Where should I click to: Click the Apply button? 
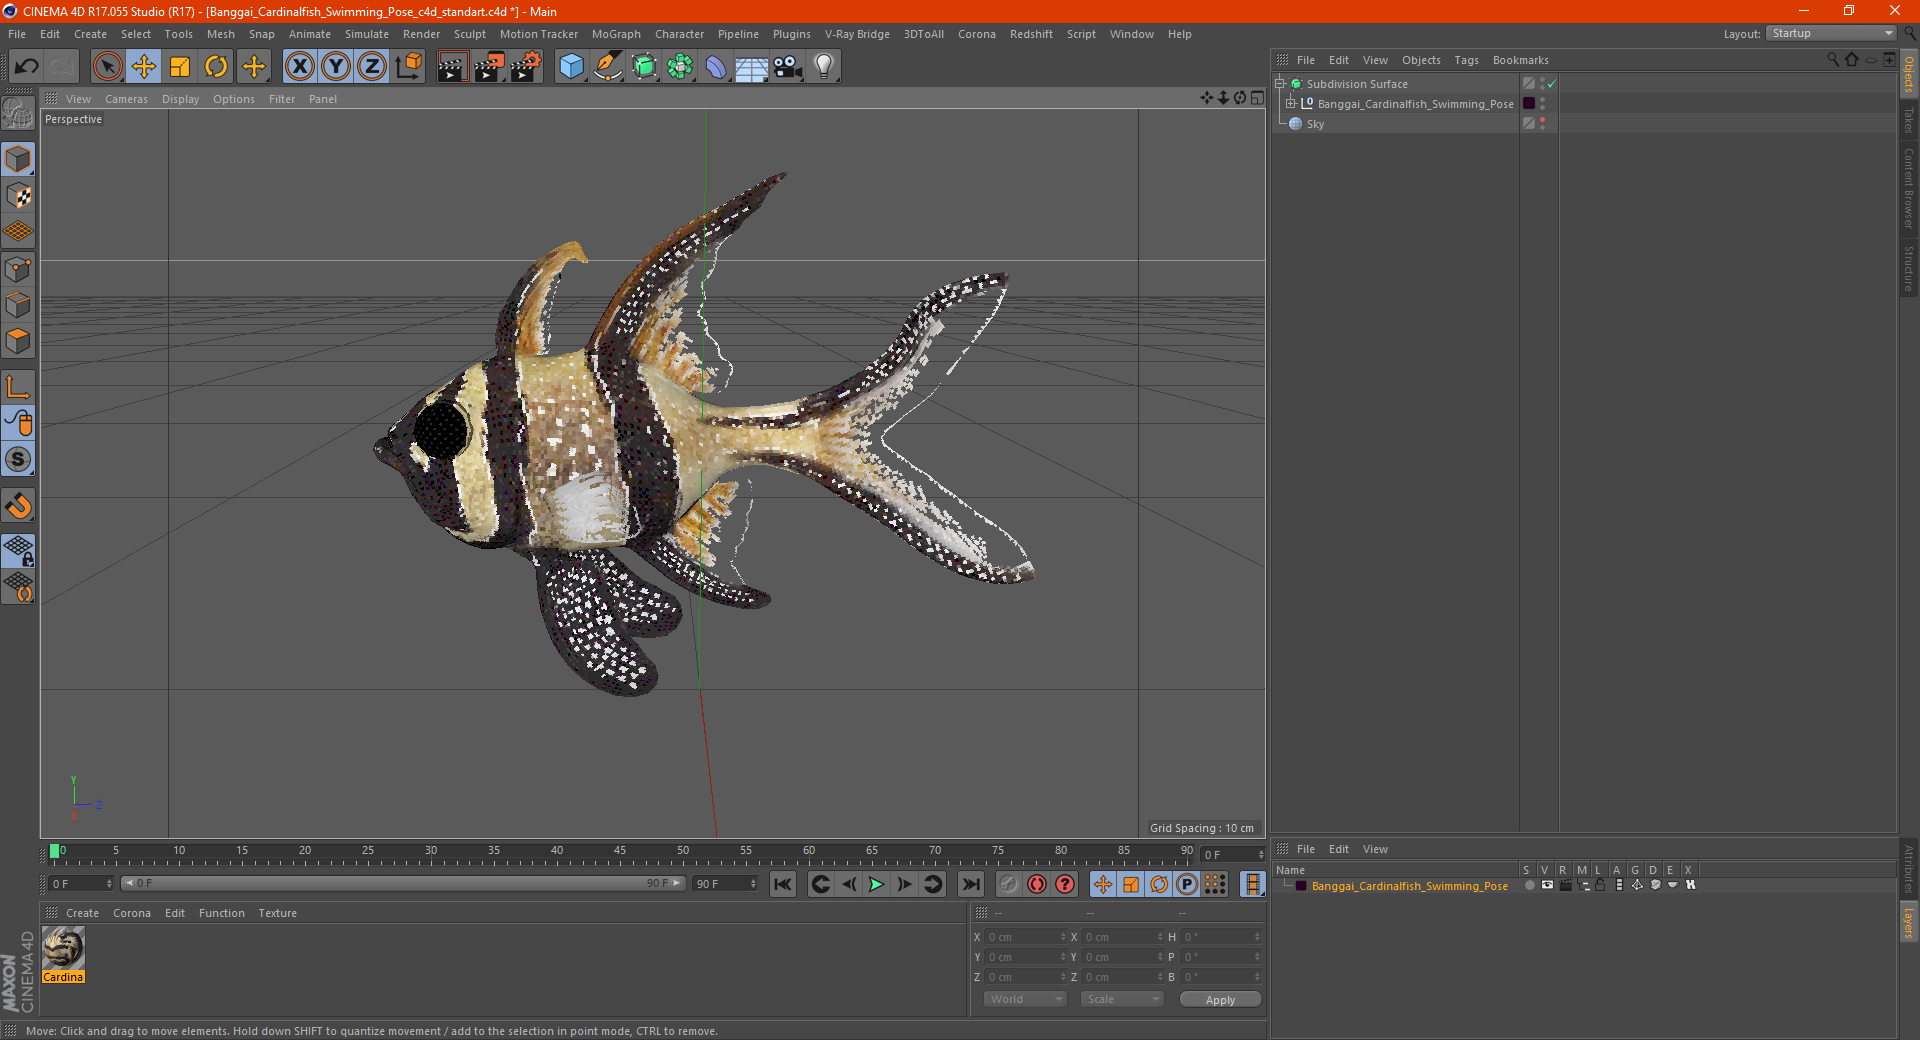coord(1220,999)
